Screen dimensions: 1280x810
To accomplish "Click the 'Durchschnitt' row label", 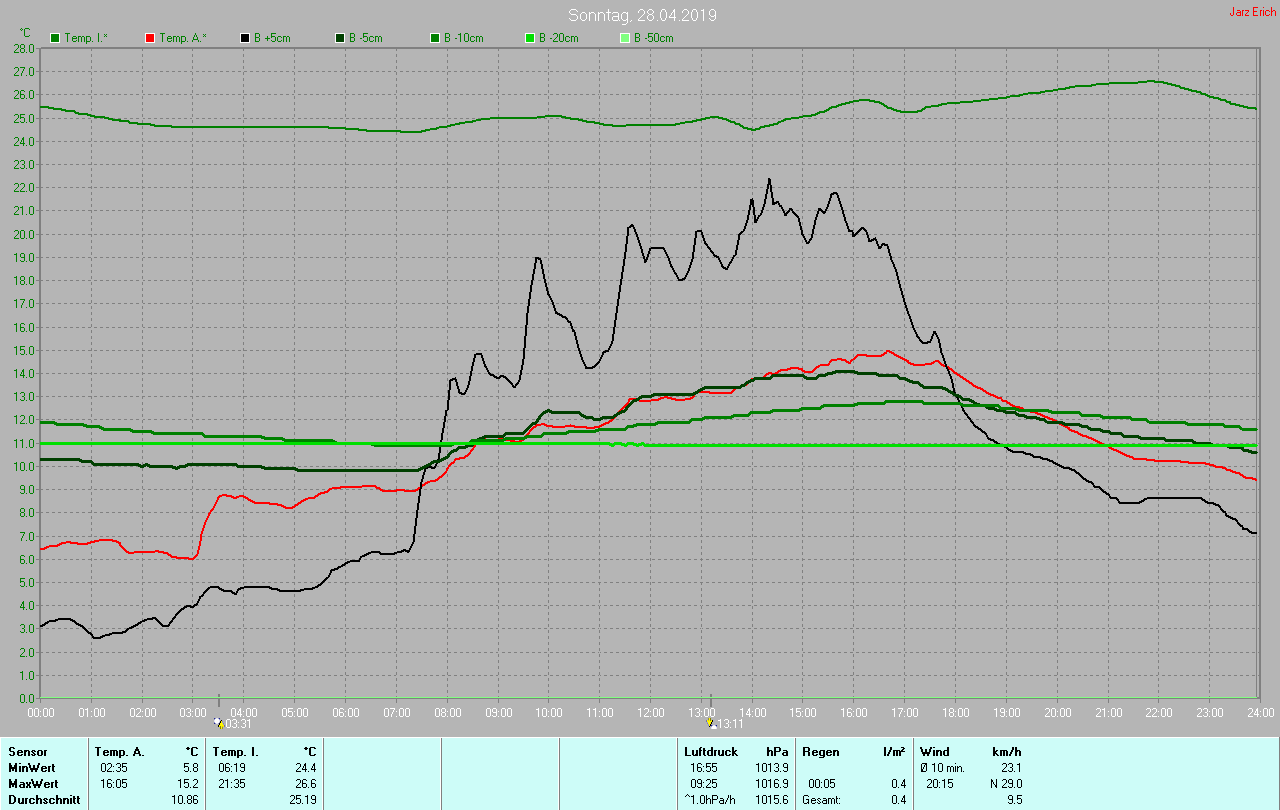I will pos(44,800).
